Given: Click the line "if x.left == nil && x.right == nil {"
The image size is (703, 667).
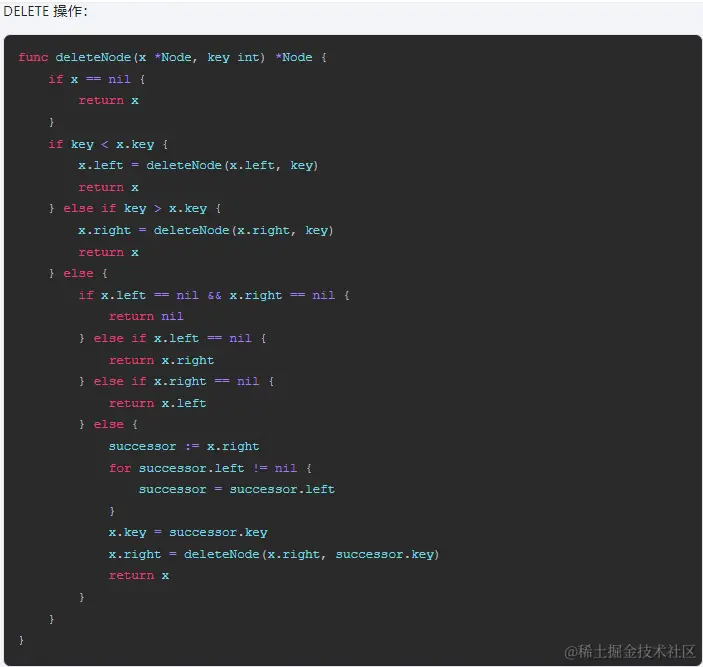Looking at the screenshot, I should coord(214,295).
